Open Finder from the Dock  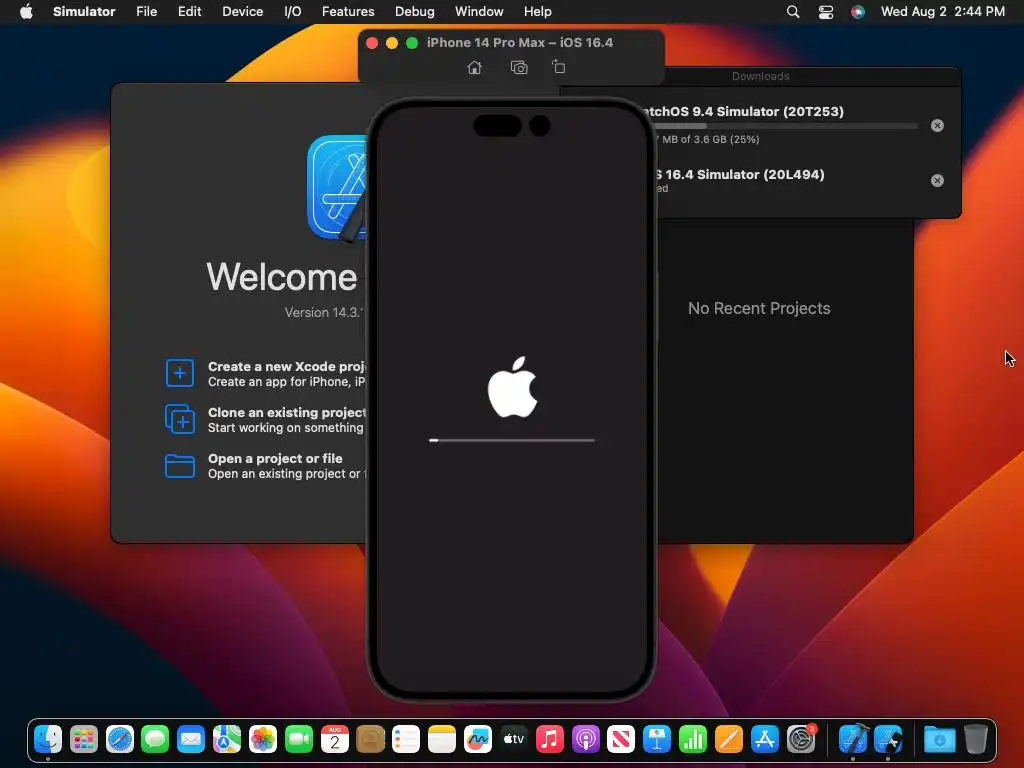point(48,739)
